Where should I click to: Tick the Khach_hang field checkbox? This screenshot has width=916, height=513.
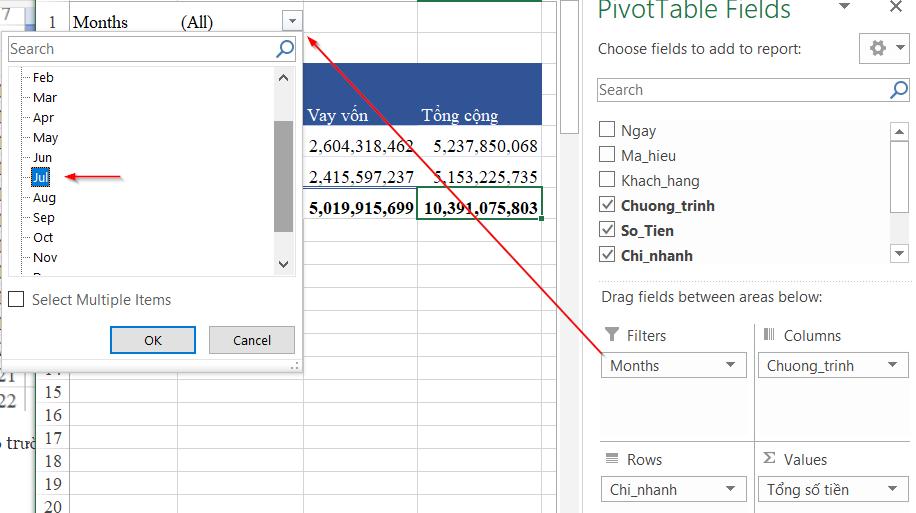click(x=606, y=181)
